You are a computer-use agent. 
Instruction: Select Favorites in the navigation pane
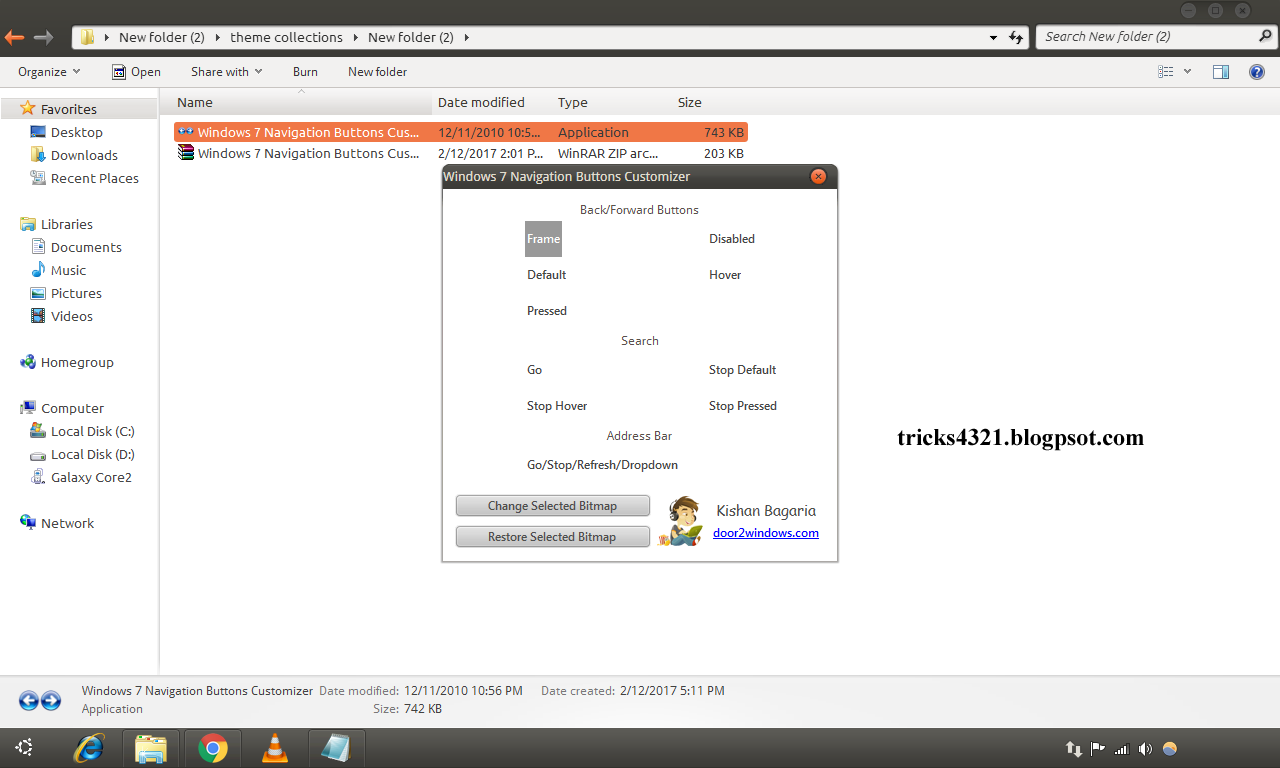(x=69, y=109)
